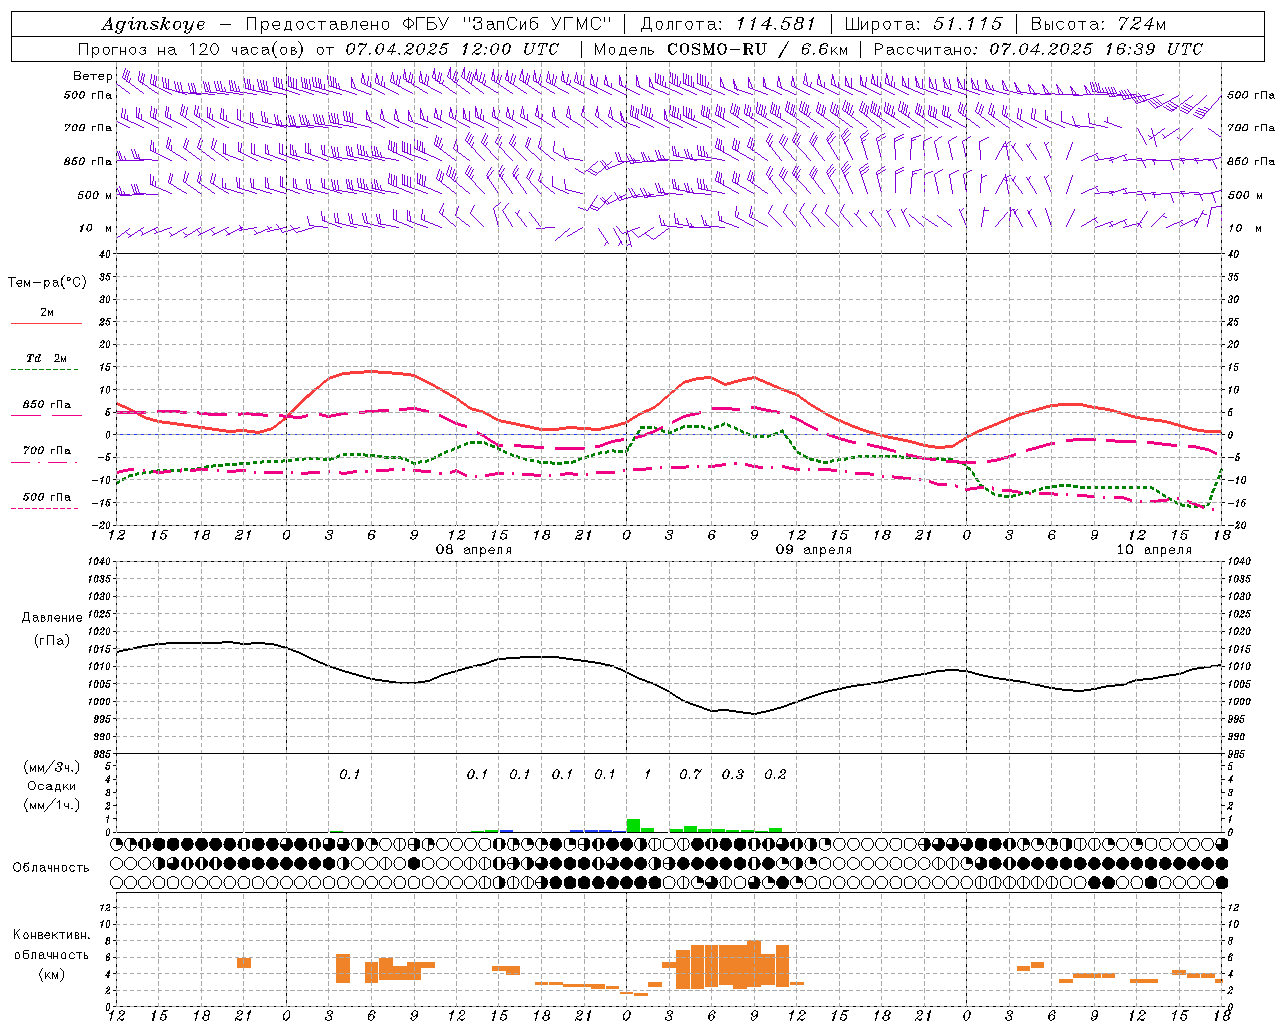This screenshot has width=1280, height=1024.
Task: Click the "(мм/1ч.)" hourly precipitation unit label
Action: point(51,805)
